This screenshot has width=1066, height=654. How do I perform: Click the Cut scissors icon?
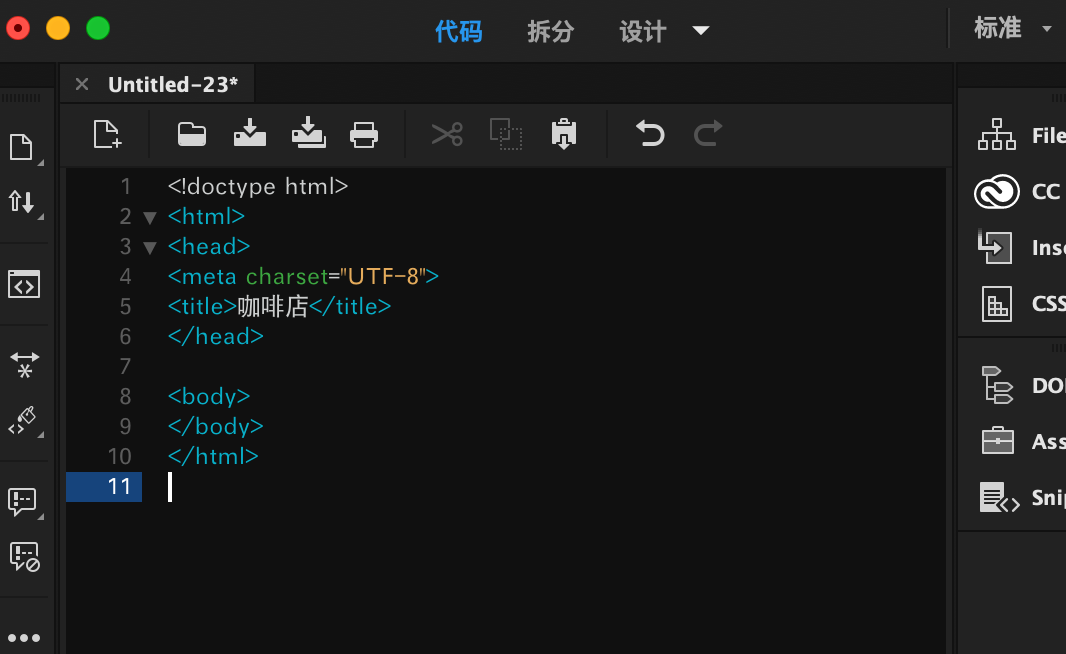pos(447,134)
